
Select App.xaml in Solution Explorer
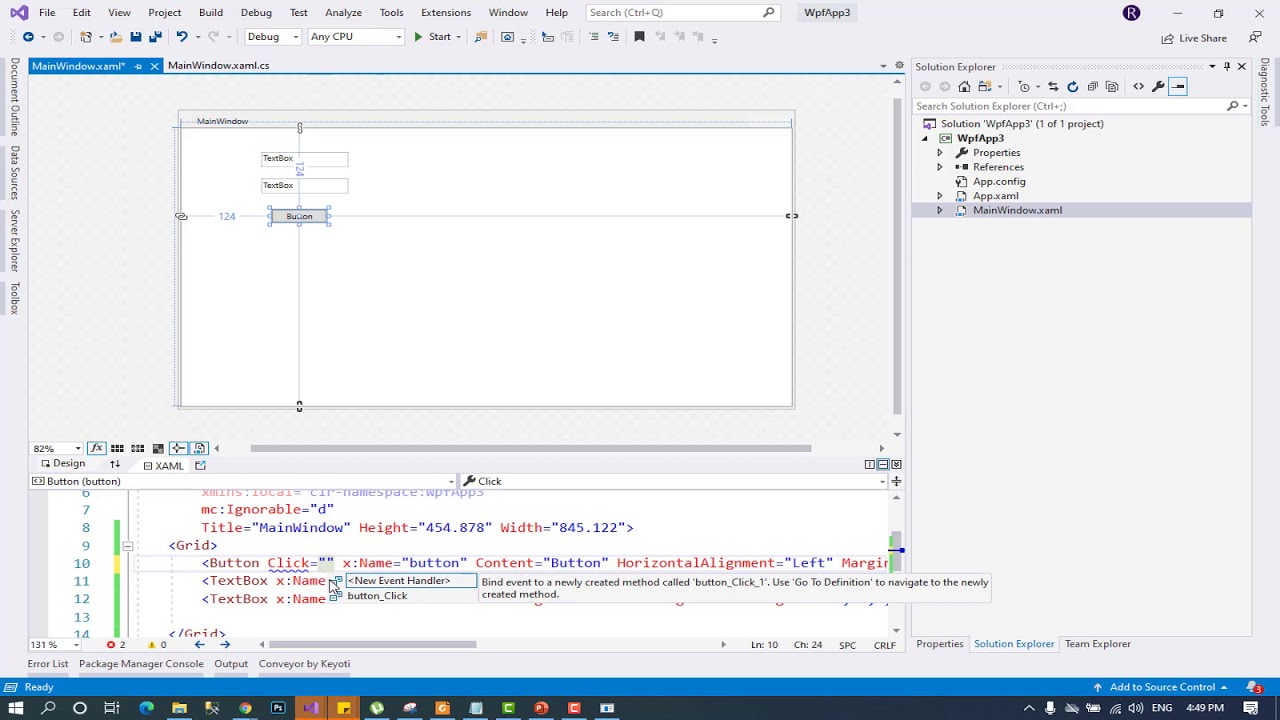(995, 196)
